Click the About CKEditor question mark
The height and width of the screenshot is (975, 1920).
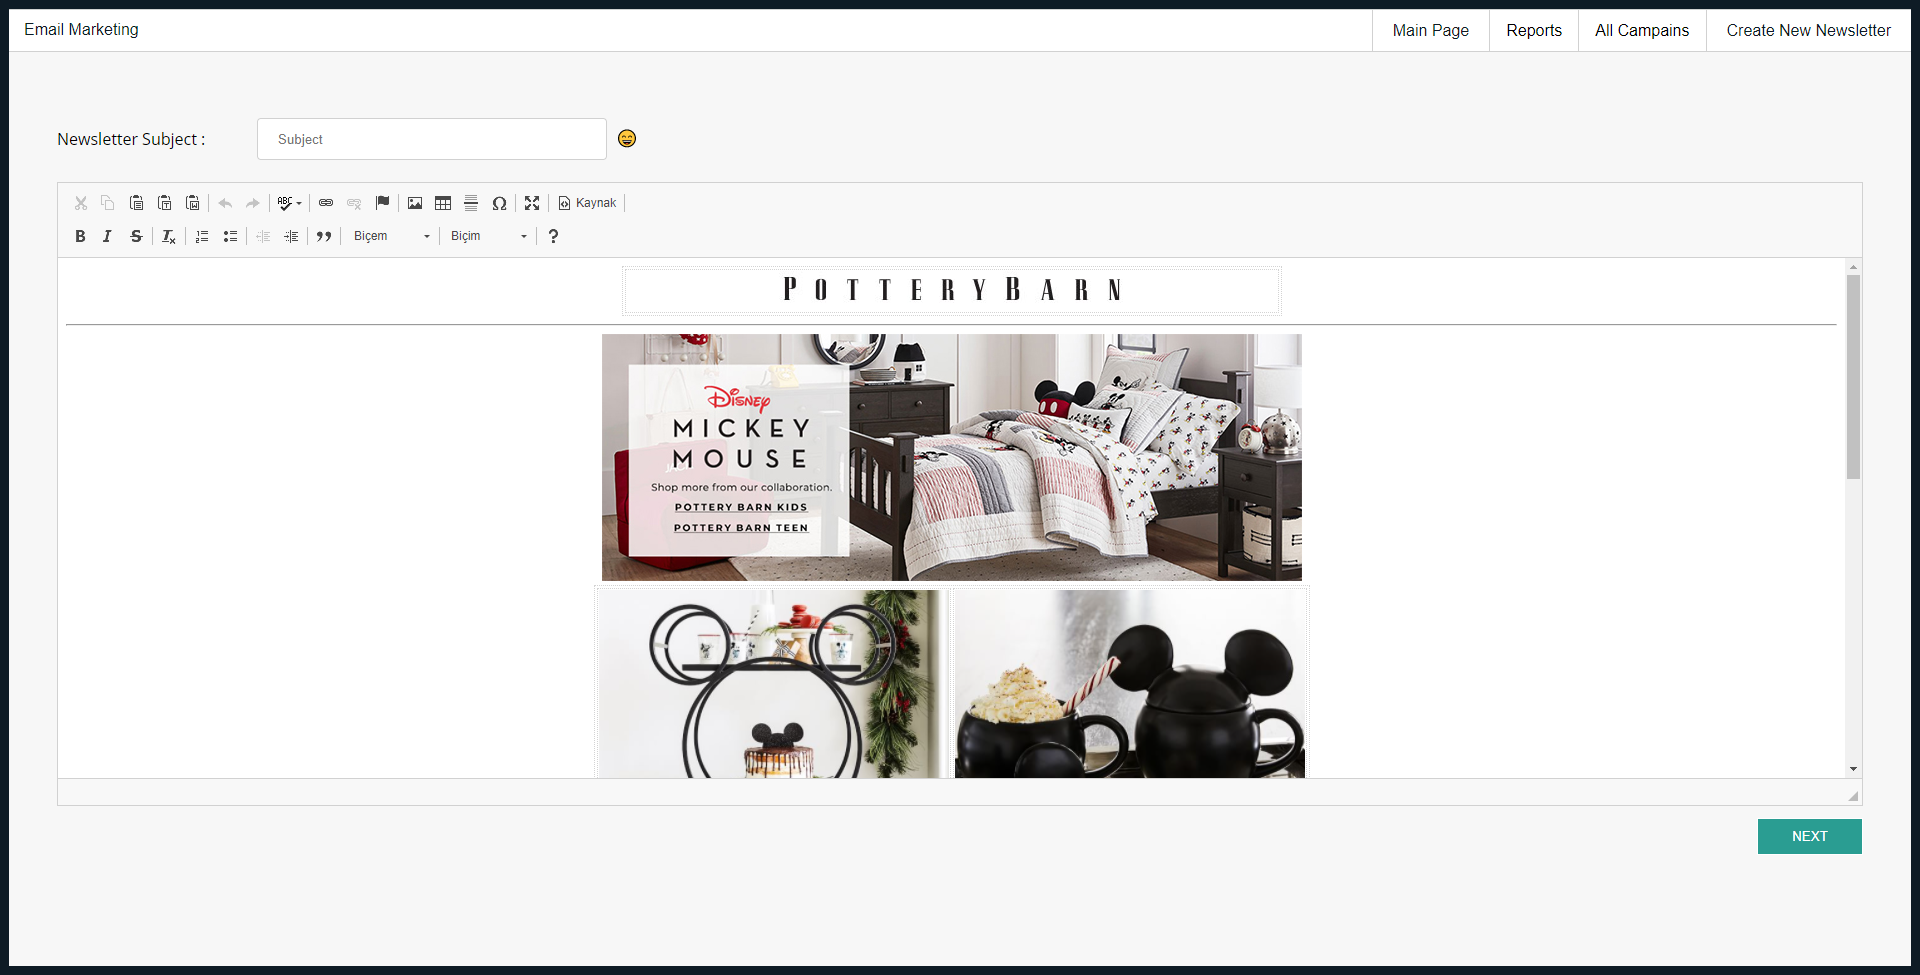pyautogui.click(x=553, y=236)
